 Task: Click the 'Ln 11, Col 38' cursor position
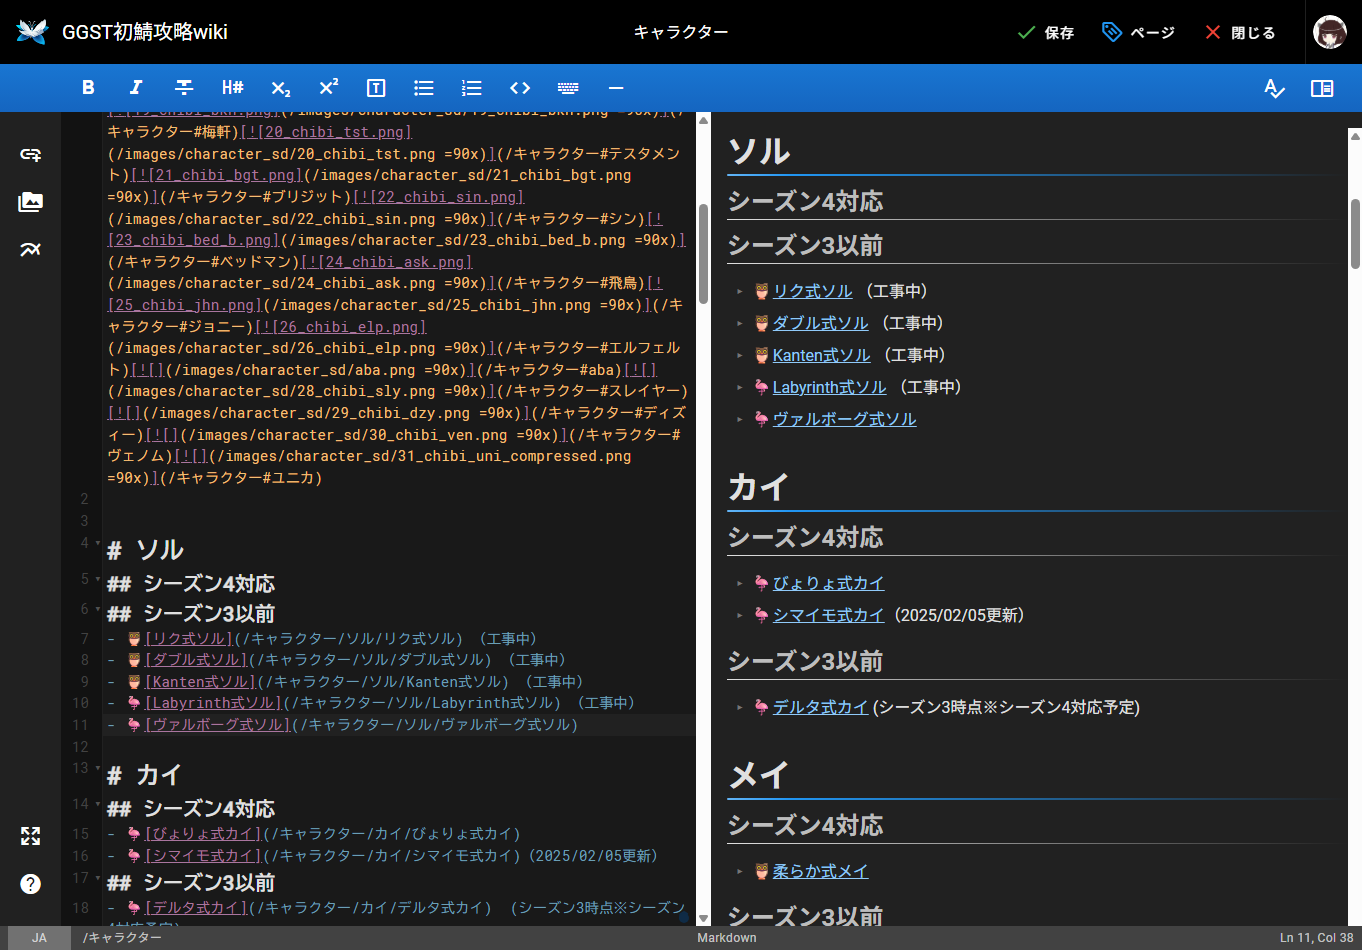click(1316, 938)
